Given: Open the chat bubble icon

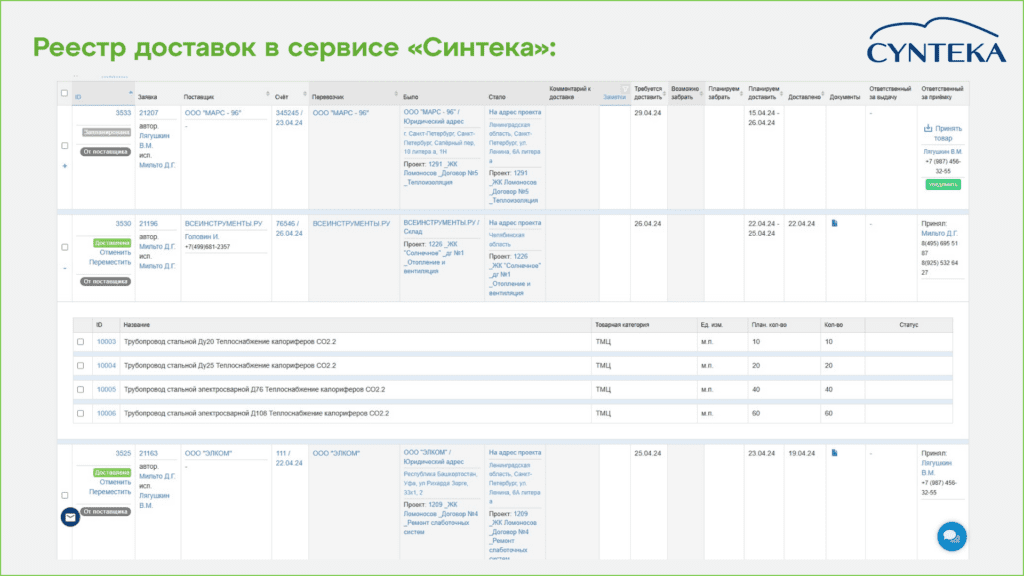Looking at the screenshot, I should point(951,537).
